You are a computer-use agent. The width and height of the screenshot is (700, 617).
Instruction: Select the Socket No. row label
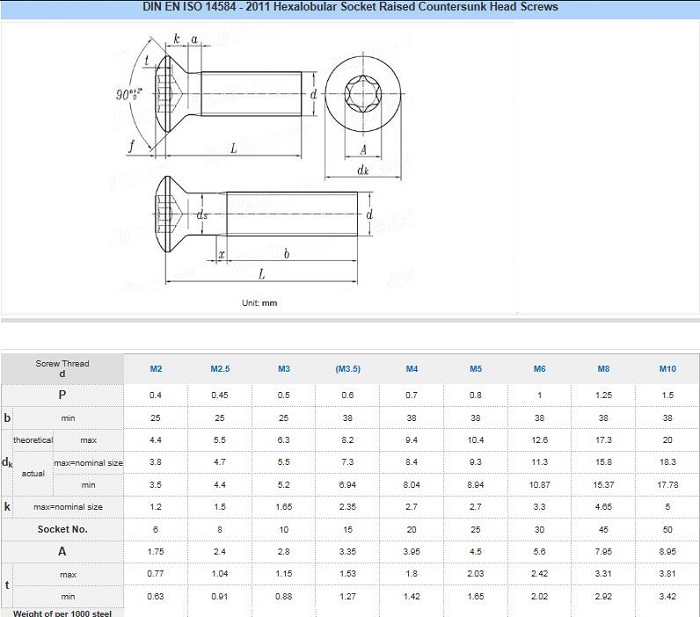pyautogui.click(x=62, y=529)
